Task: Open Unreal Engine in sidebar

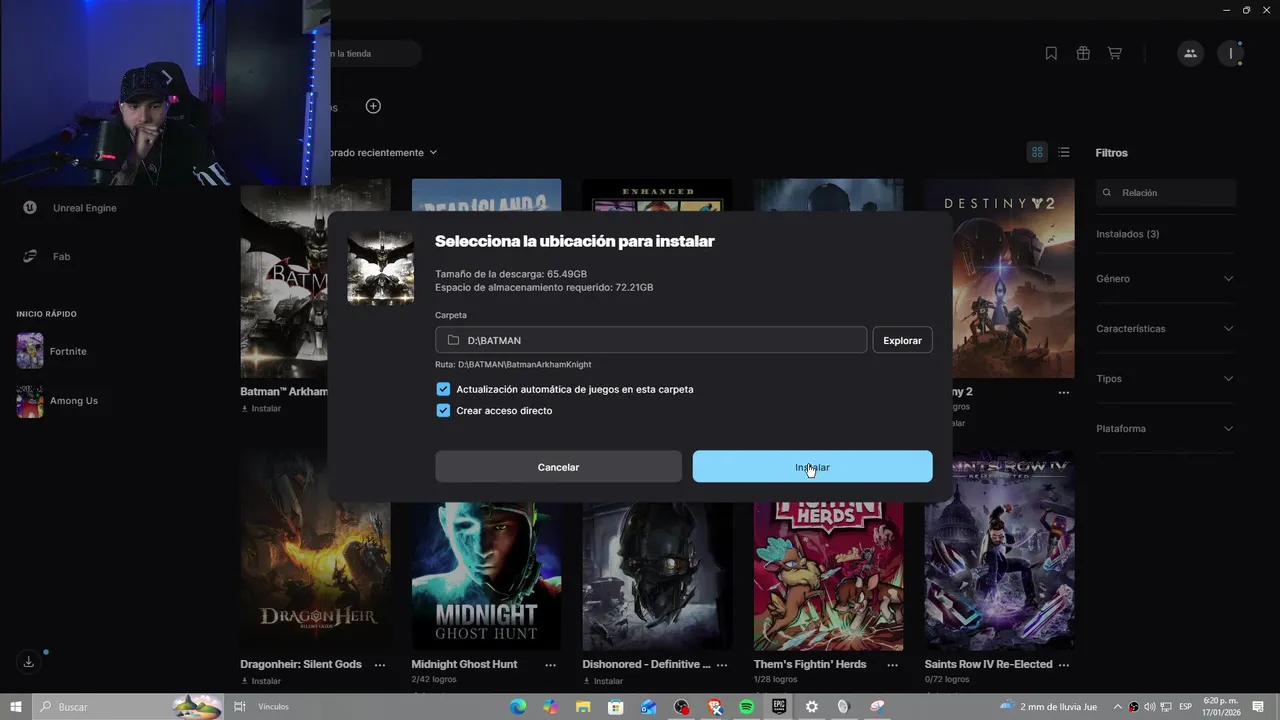Action: click(x=70, y=208)
